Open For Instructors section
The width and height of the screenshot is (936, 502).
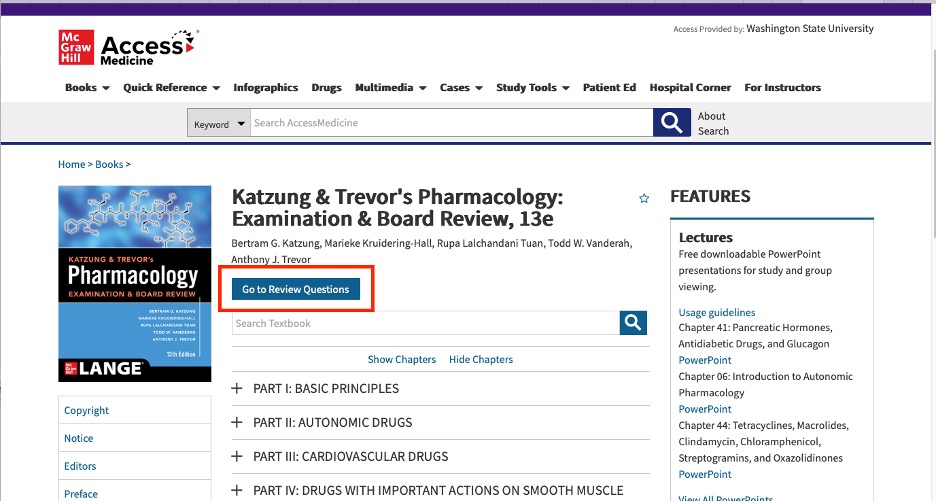[x=783, y=88]
